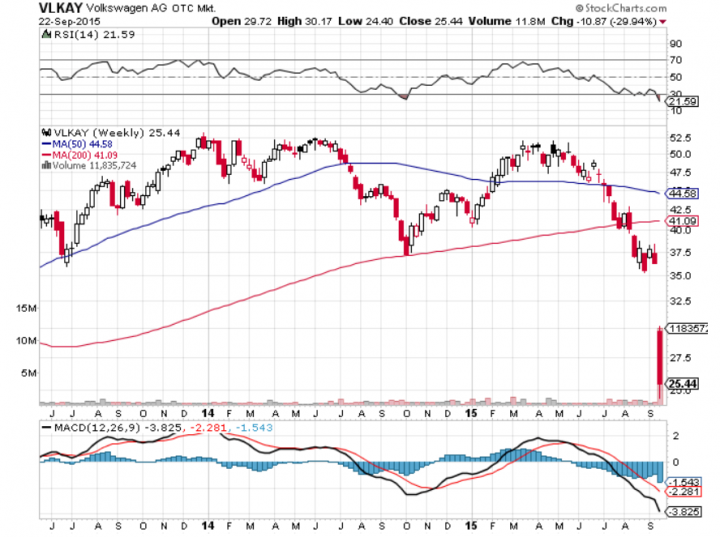This screenshot has width=720, height=537.
Task: Click the RSI indicator icon beside RSI(14)
Action: (x=46, y=34)
